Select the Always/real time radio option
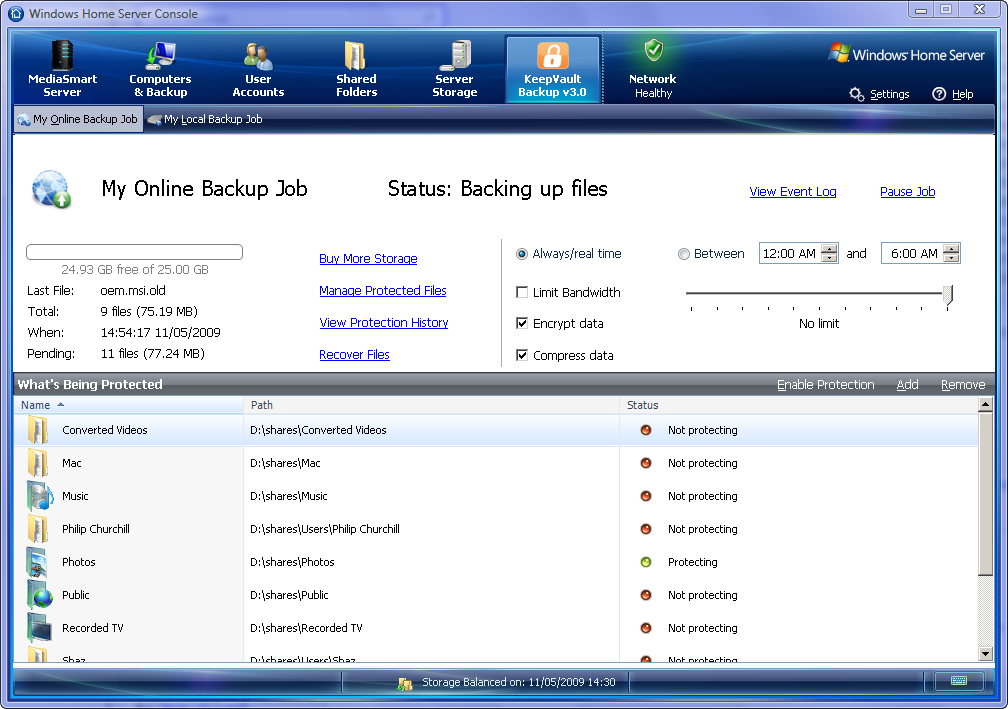Image resolution: width=1008 pixels, height=709 pixels. pyautogui.click(x=522, y=254)
